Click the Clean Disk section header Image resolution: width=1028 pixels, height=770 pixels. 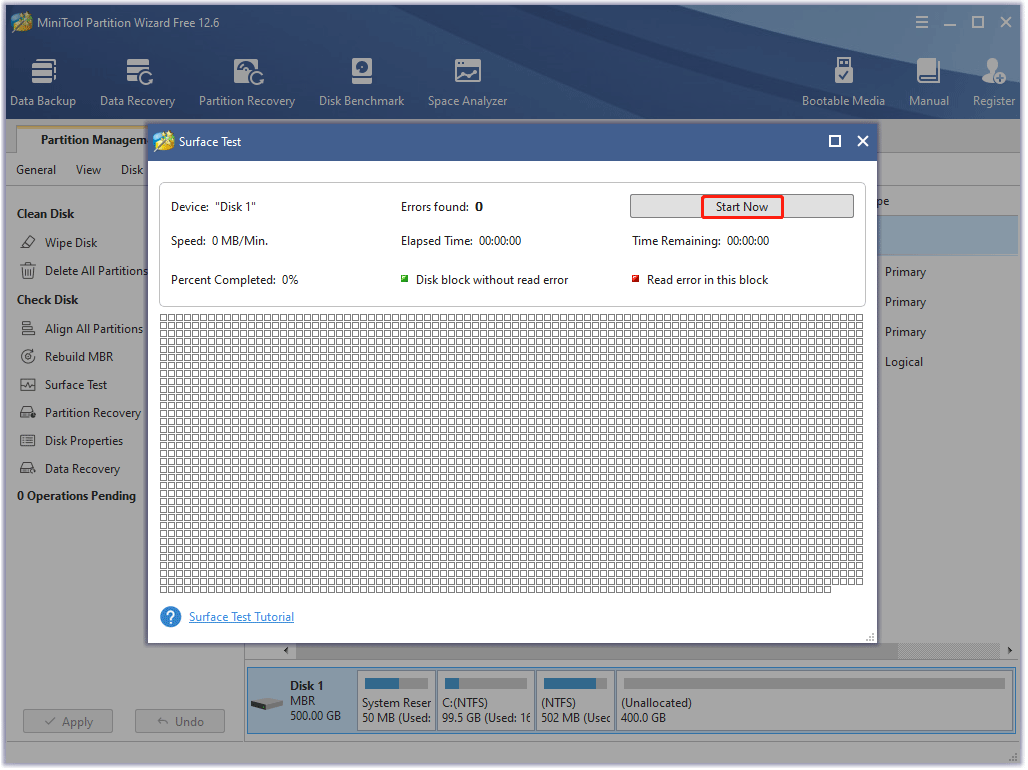tap(45, 214)
